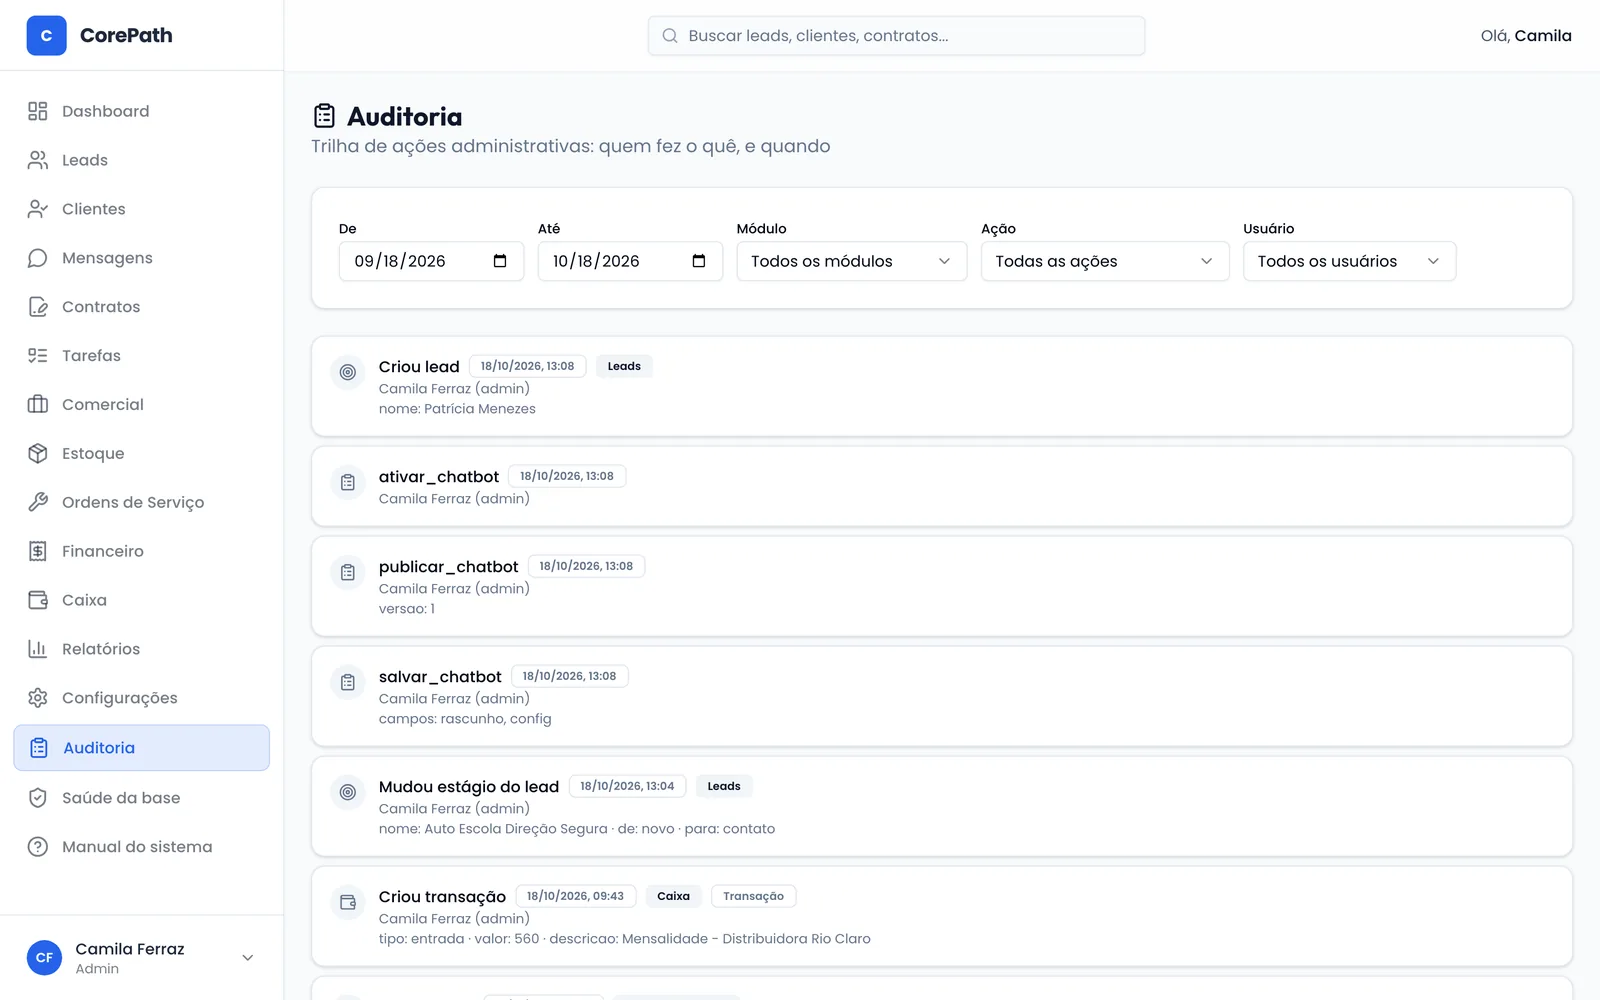The image size is (1600, 1000).
Task: Click the text nome: Patrícia Menezes
Action: click(x=457, y=409)
